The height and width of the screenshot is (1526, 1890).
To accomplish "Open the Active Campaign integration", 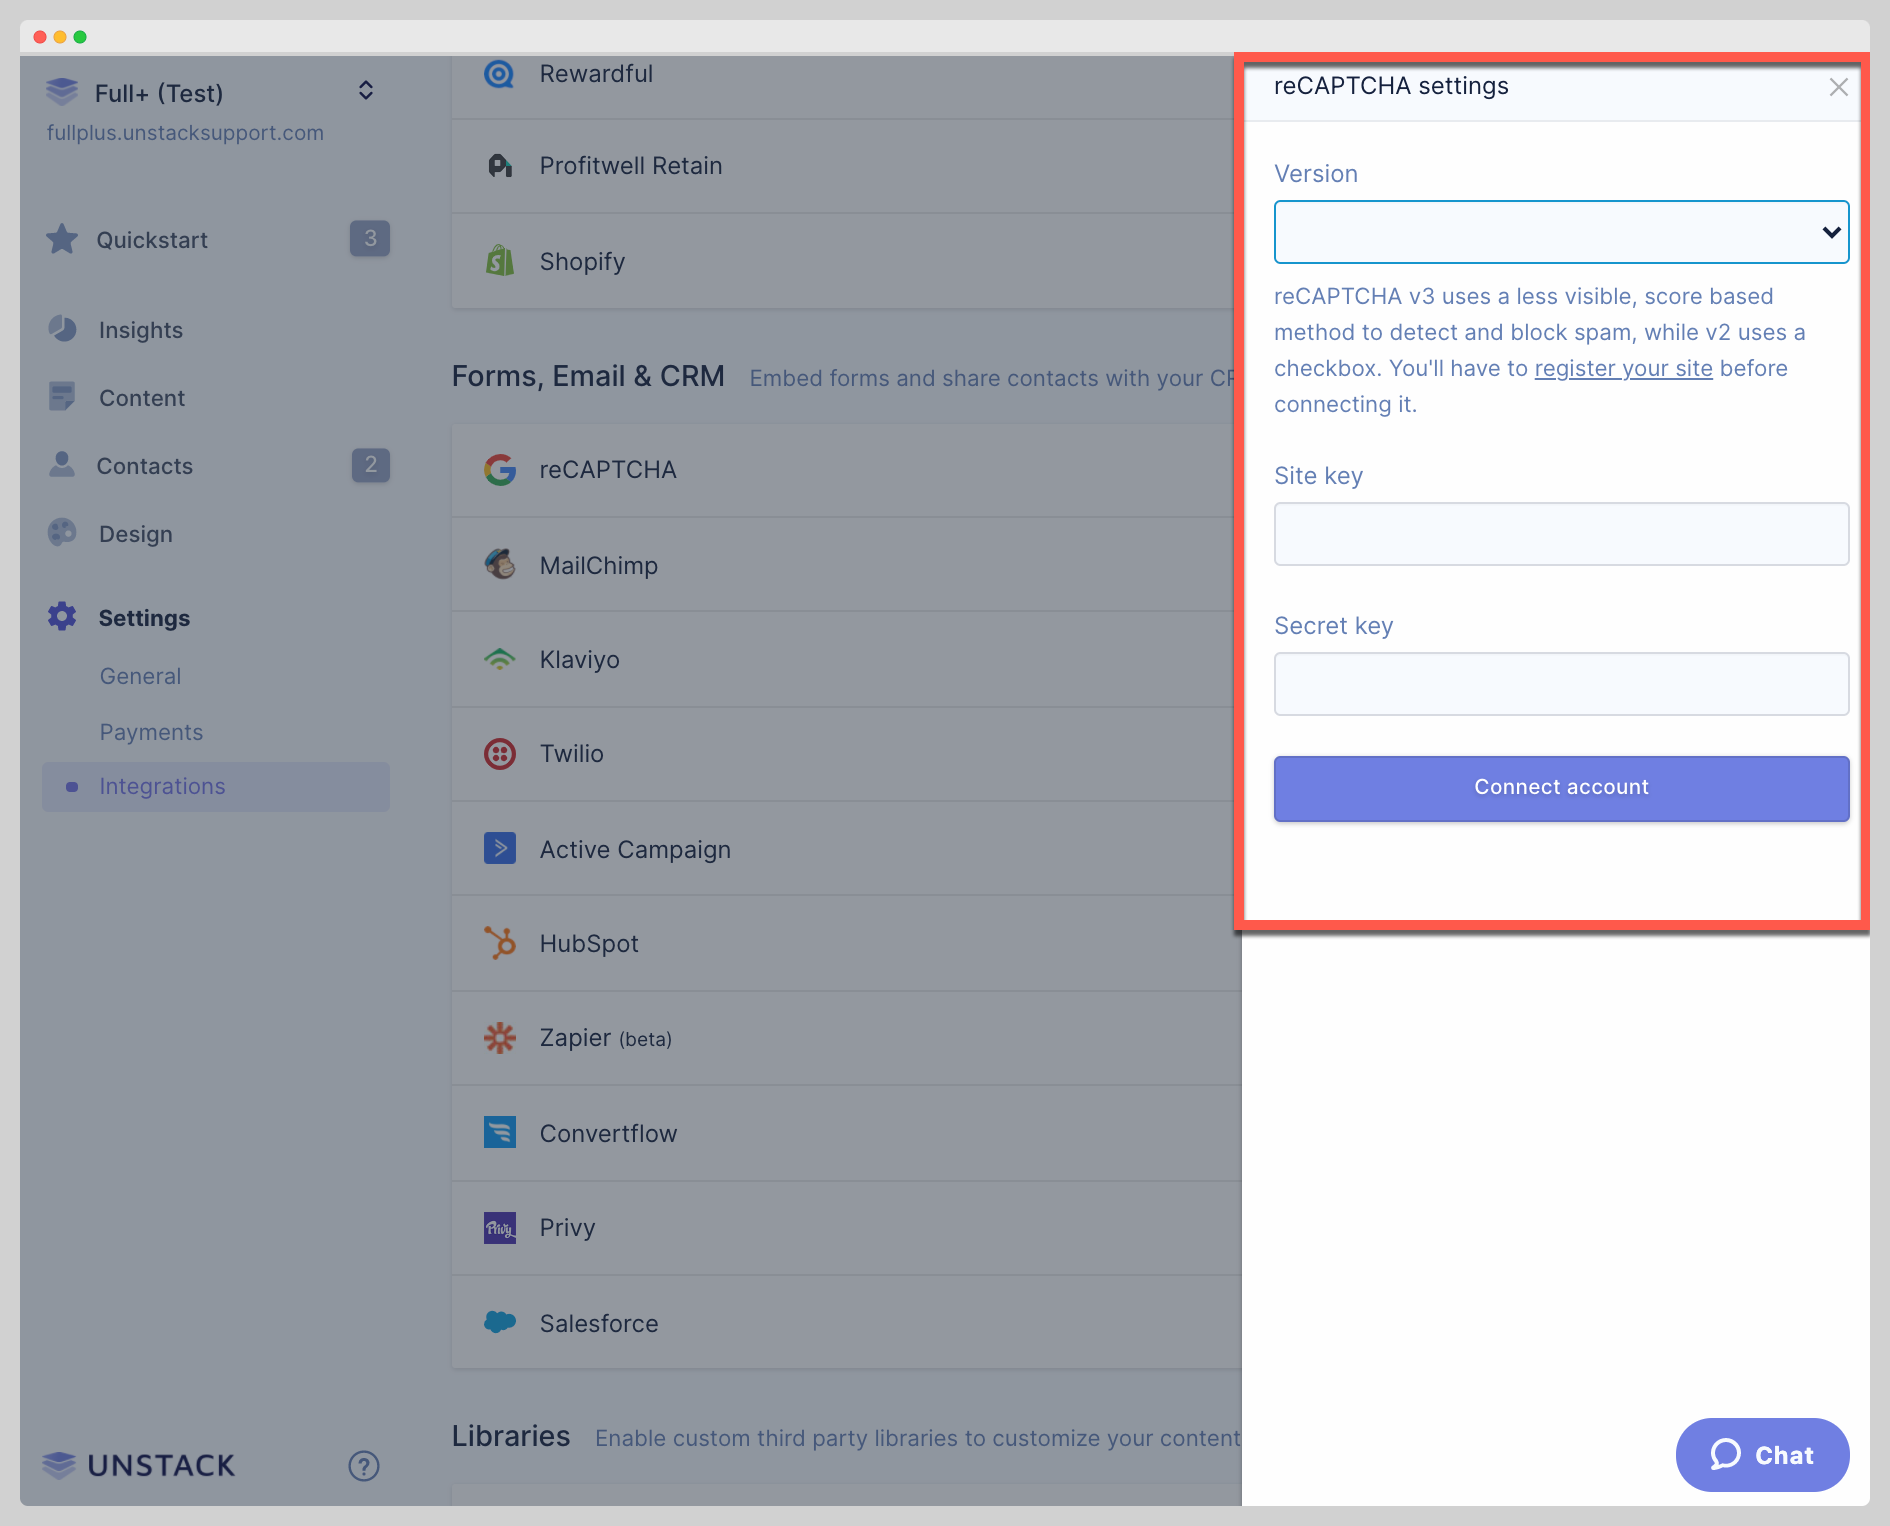I will [635, 848].
